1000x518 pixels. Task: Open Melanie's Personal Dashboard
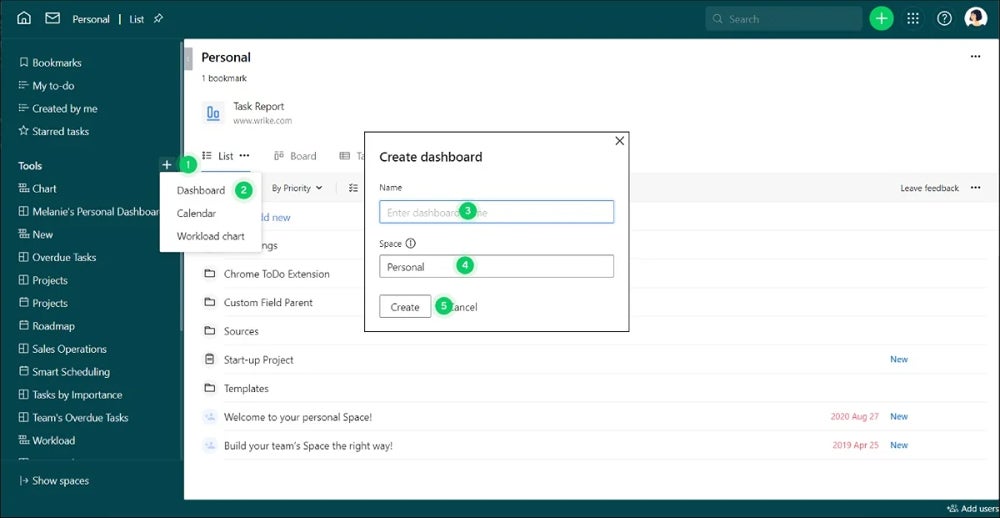(88, 212)
